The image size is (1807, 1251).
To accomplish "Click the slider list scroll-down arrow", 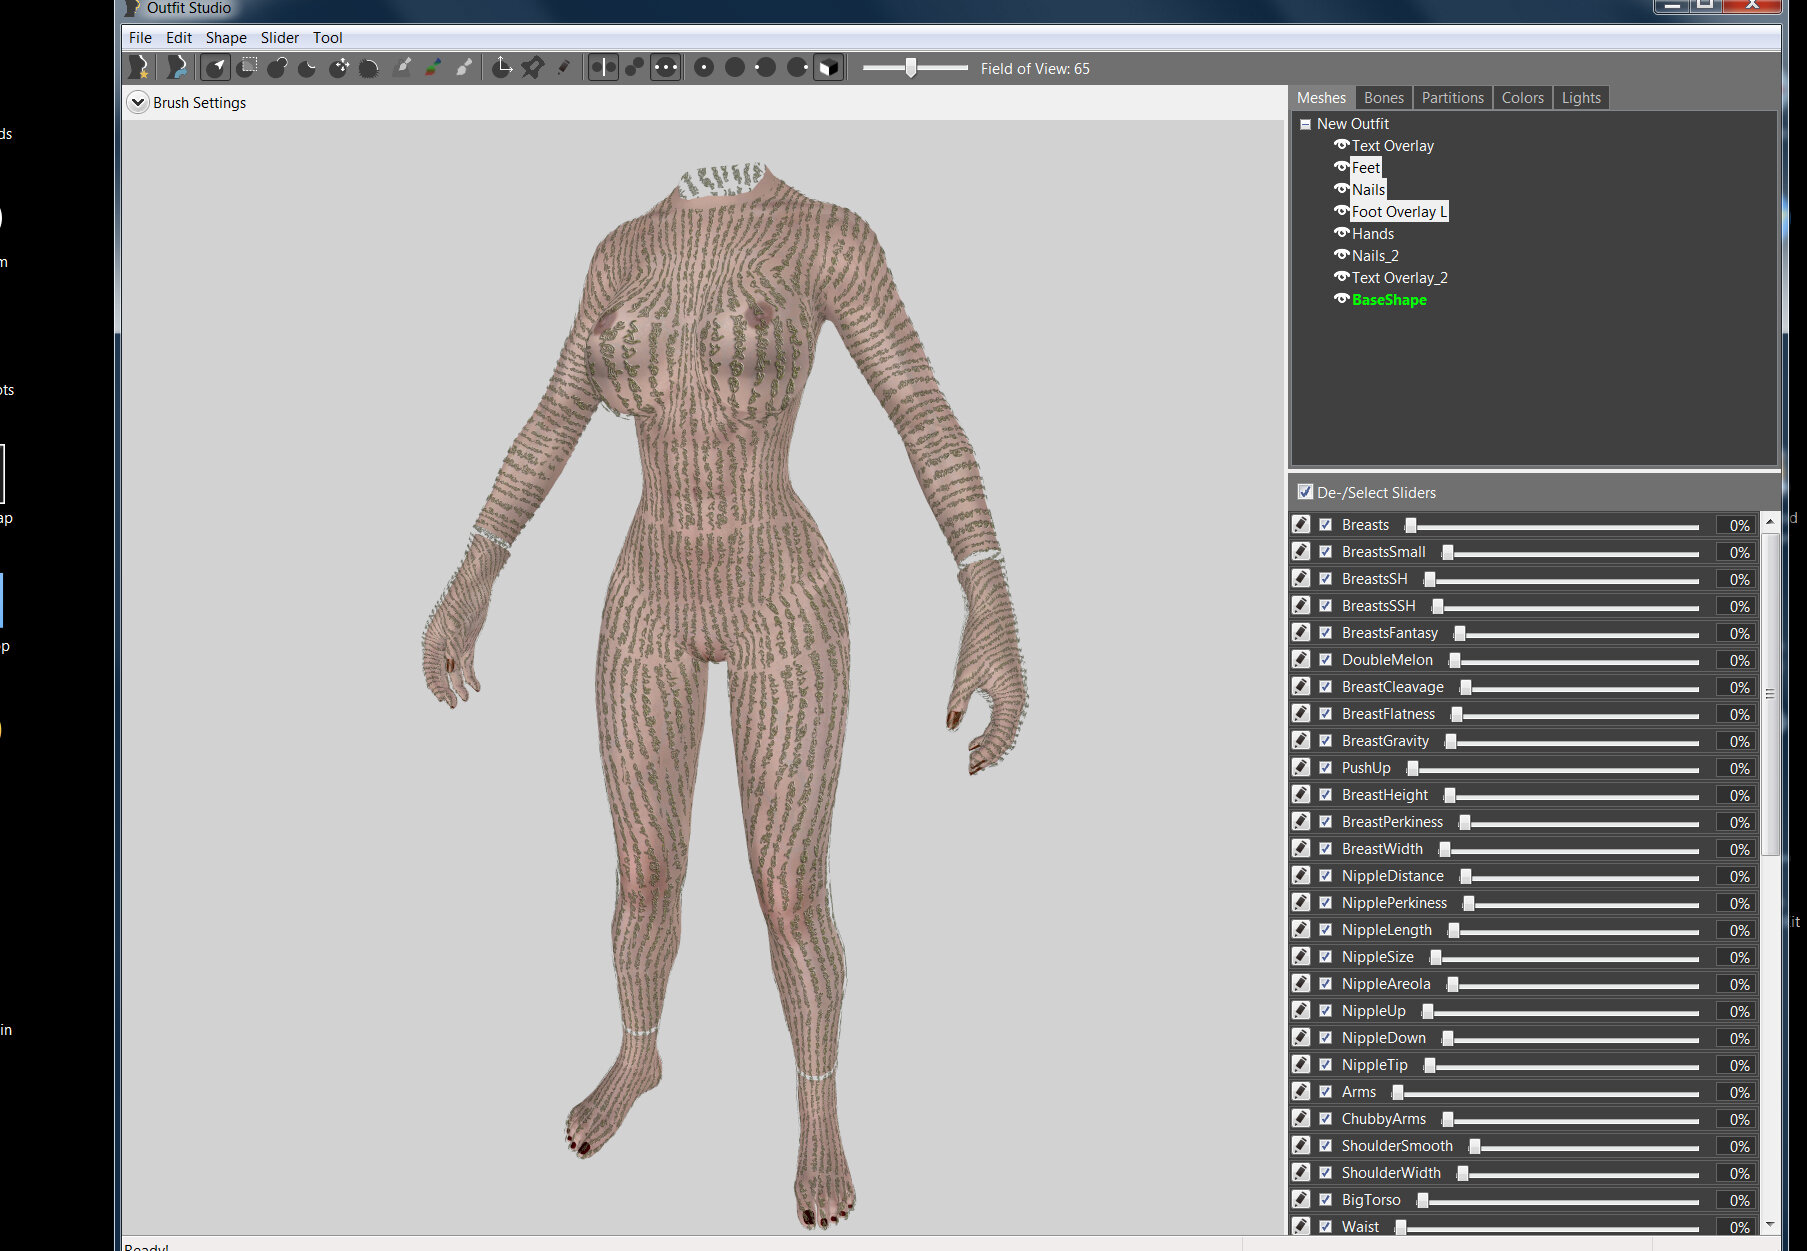I will pos(1770,1224).
